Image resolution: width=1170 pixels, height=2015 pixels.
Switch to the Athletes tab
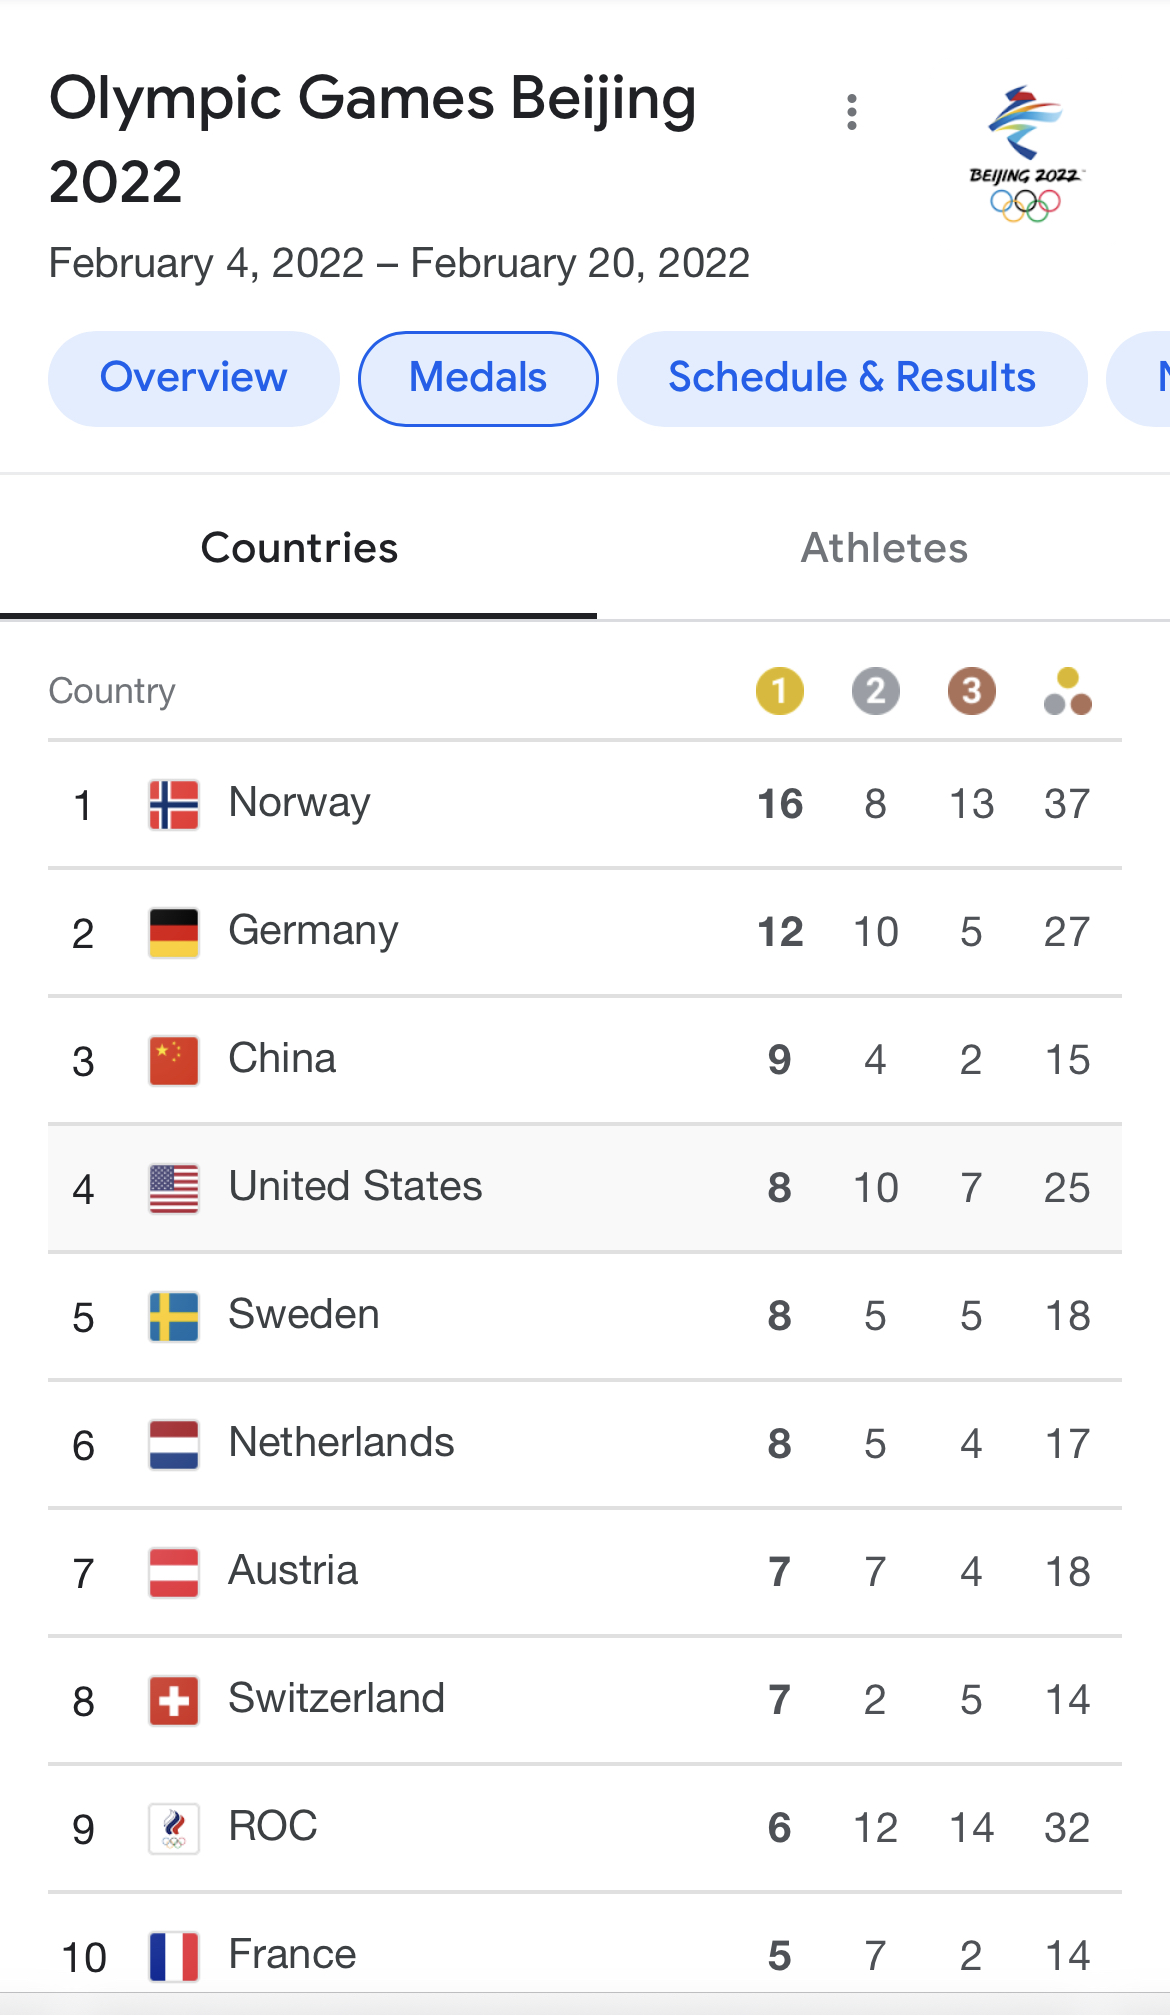coord(884,548)
